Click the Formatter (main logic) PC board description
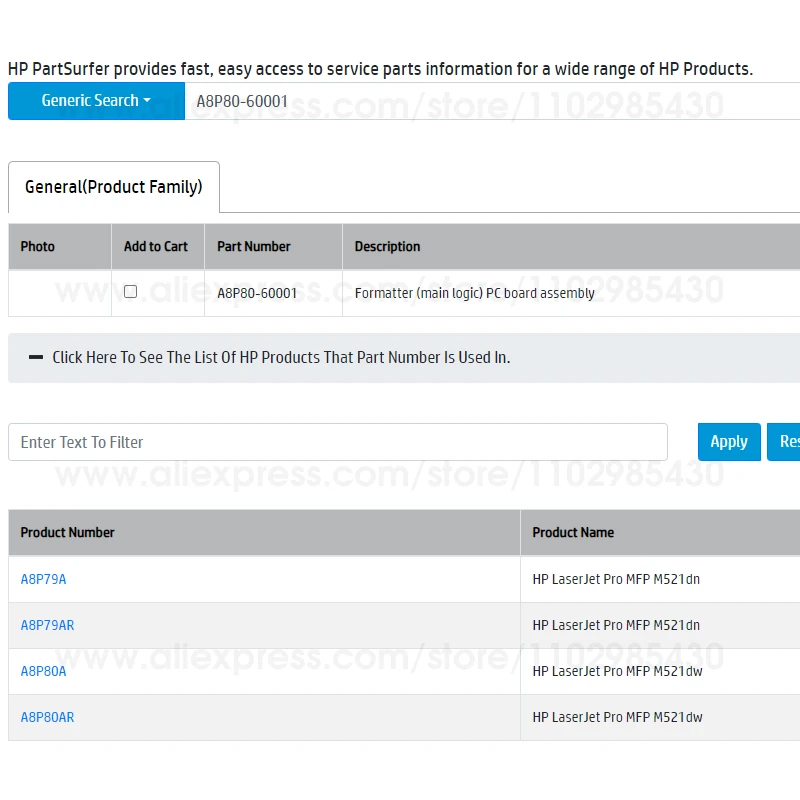Viewport: 800px width, 800px height. tap(475, 293)
